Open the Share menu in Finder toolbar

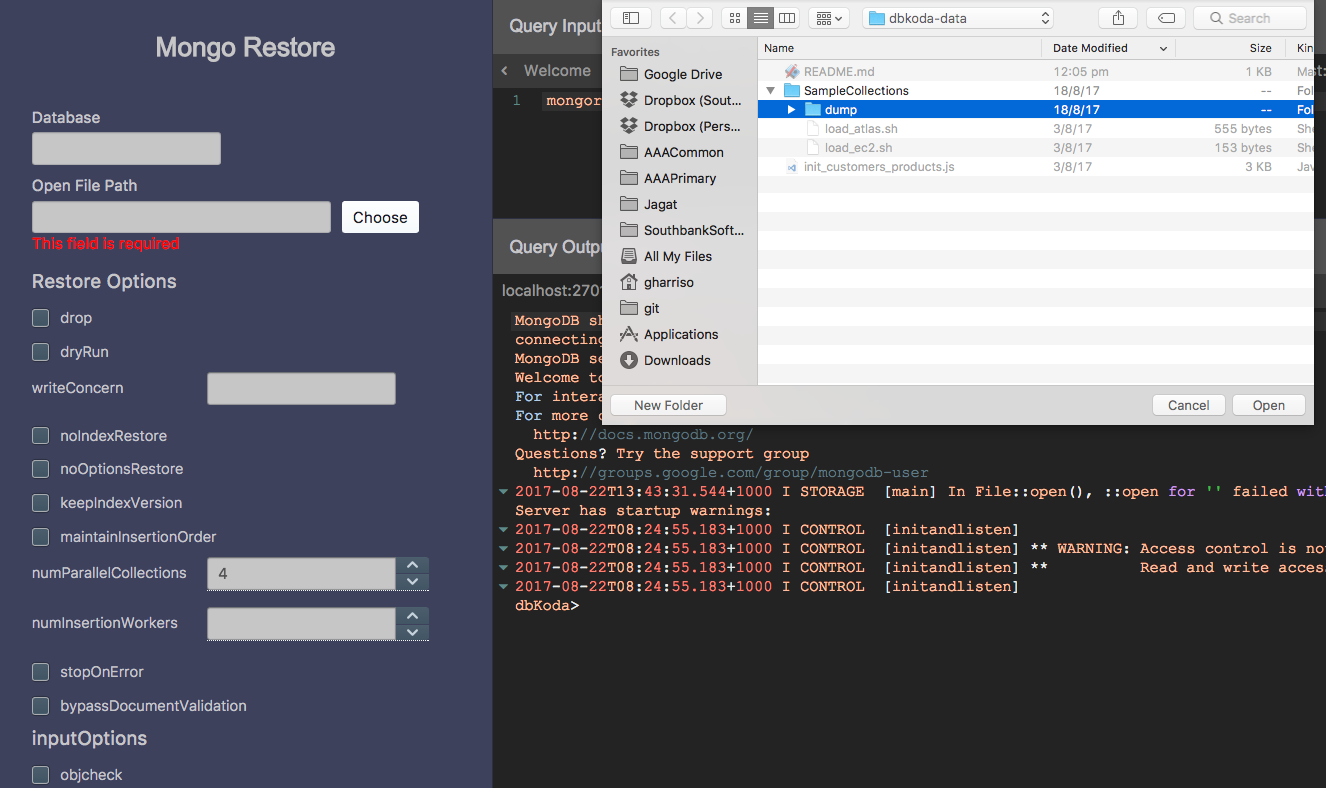click(x=1117, y=17)
